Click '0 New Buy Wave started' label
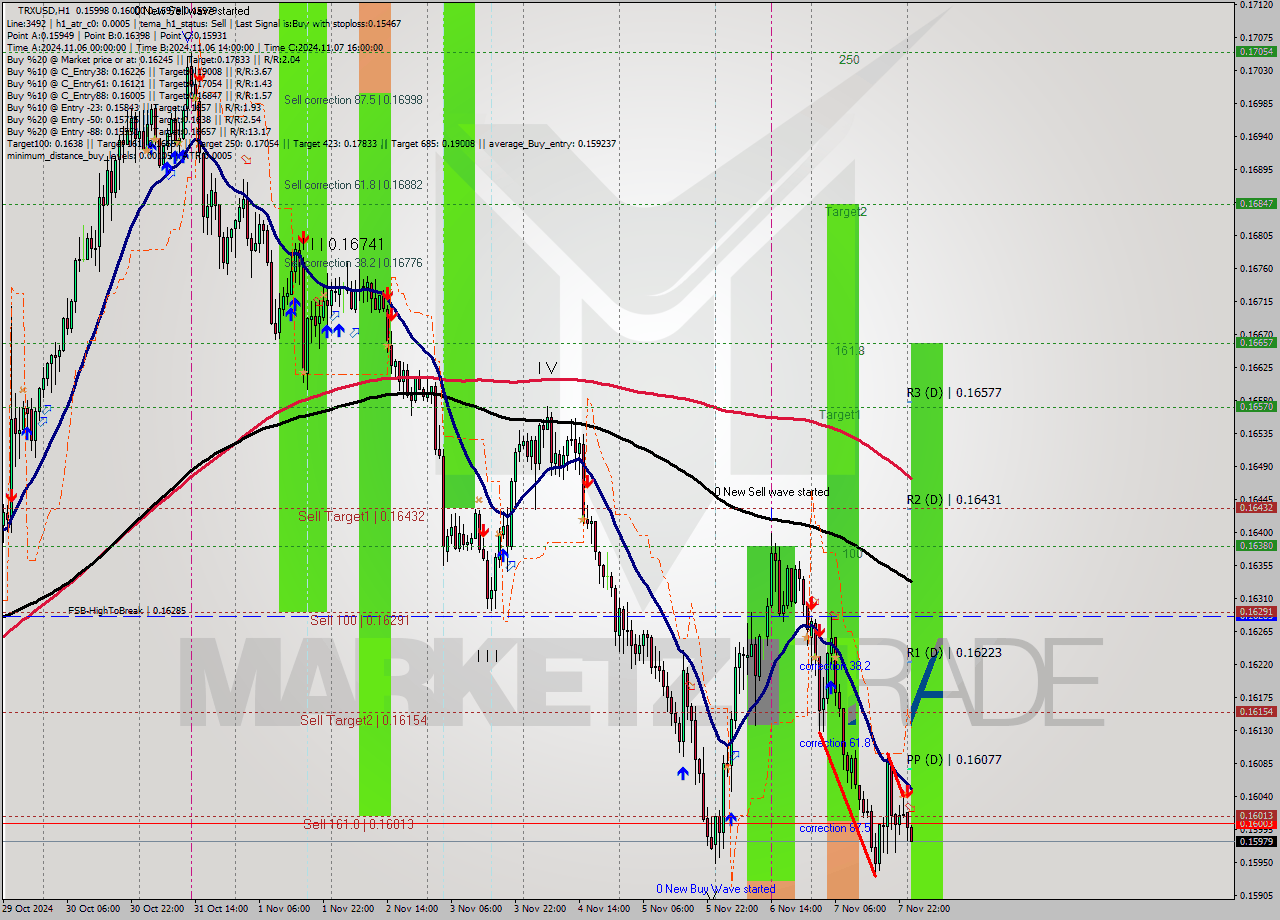The image size is (1280, 920). tap(715, 889)
